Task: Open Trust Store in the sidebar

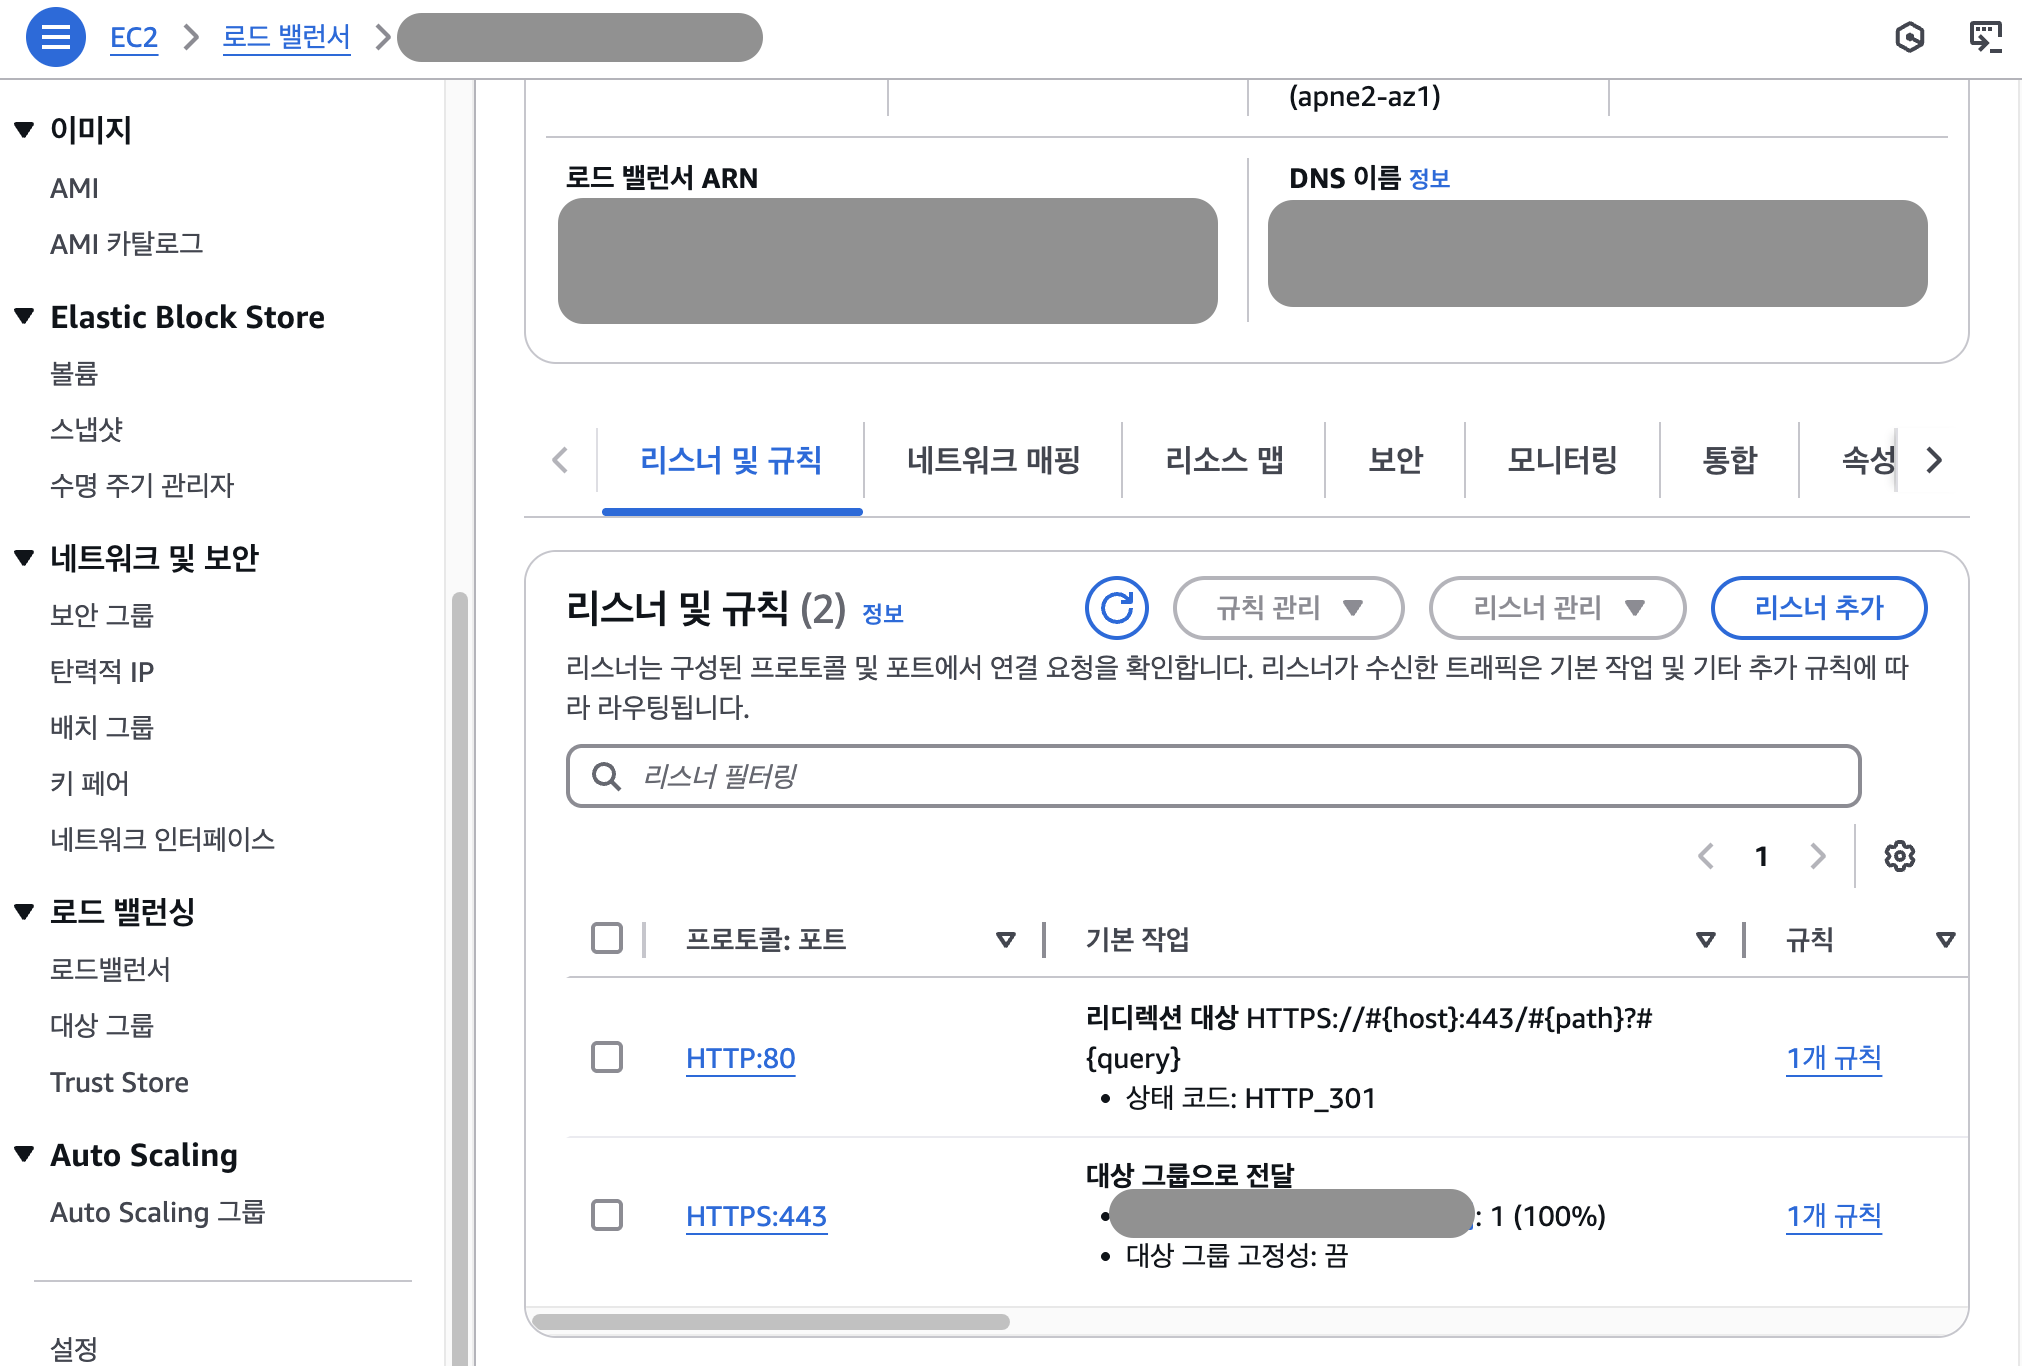Action: click(120, 1082)
